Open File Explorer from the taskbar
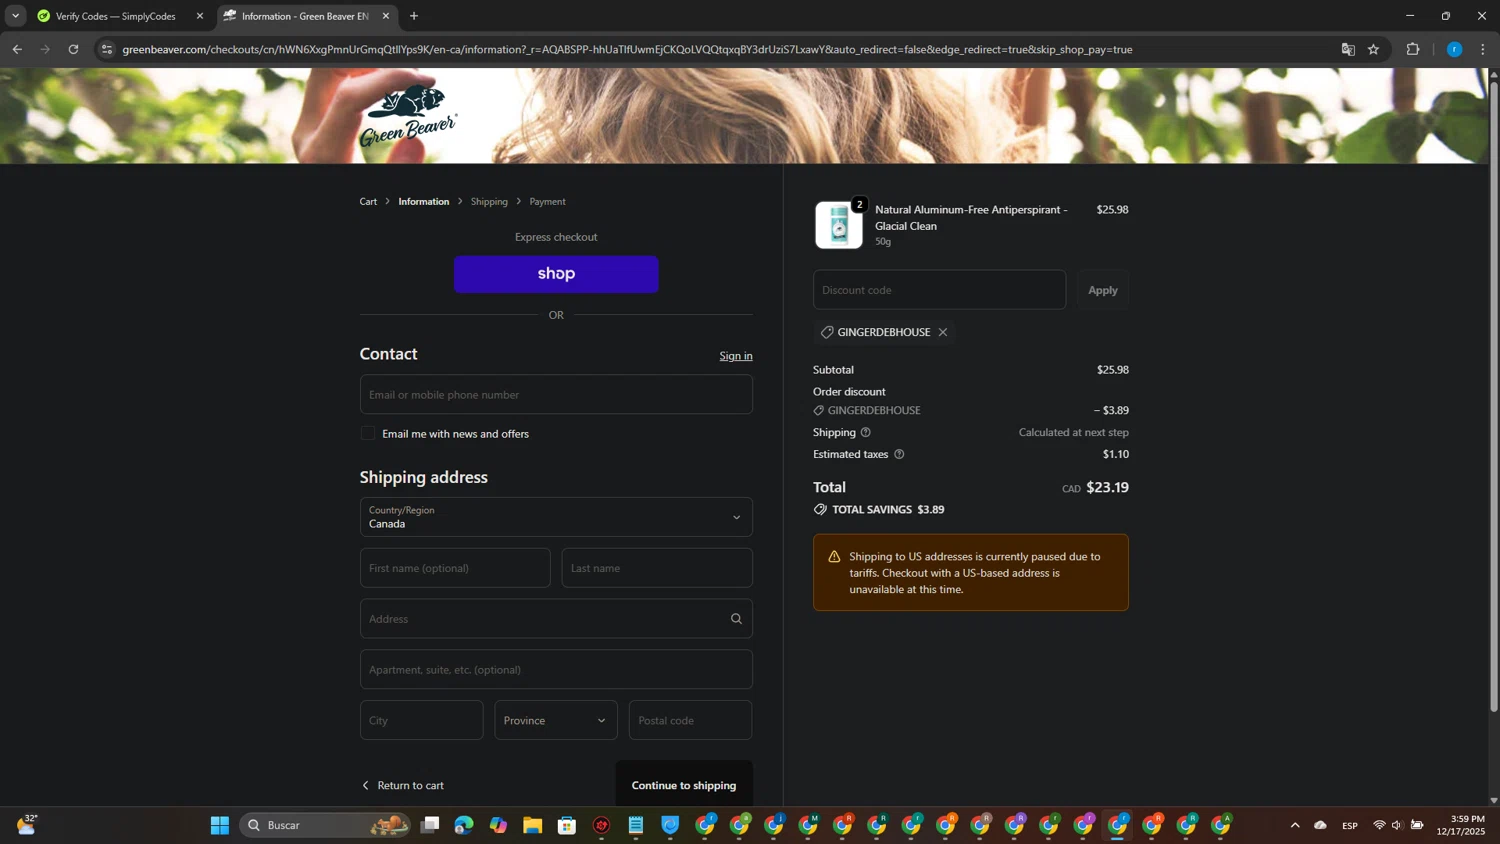1500x844 pixels. pyautogui.click(x=533, y=825)
